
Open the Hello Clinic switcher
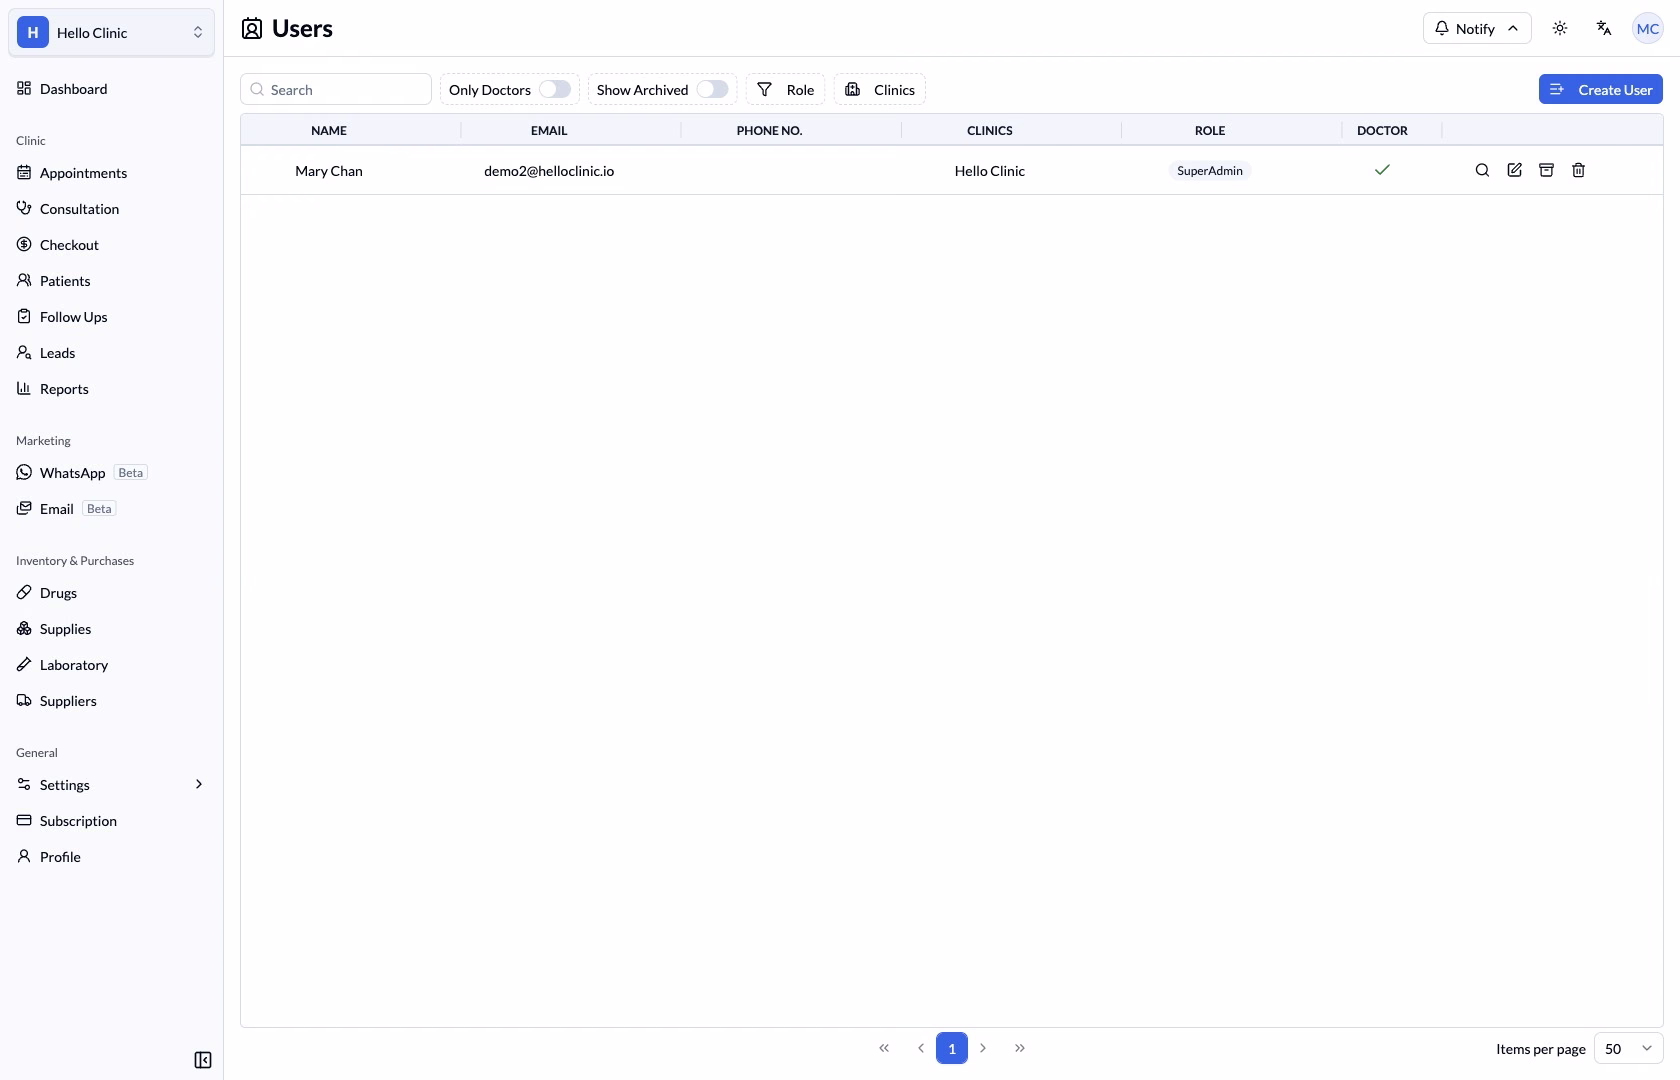pyautogui.click(x=112, y=32)
